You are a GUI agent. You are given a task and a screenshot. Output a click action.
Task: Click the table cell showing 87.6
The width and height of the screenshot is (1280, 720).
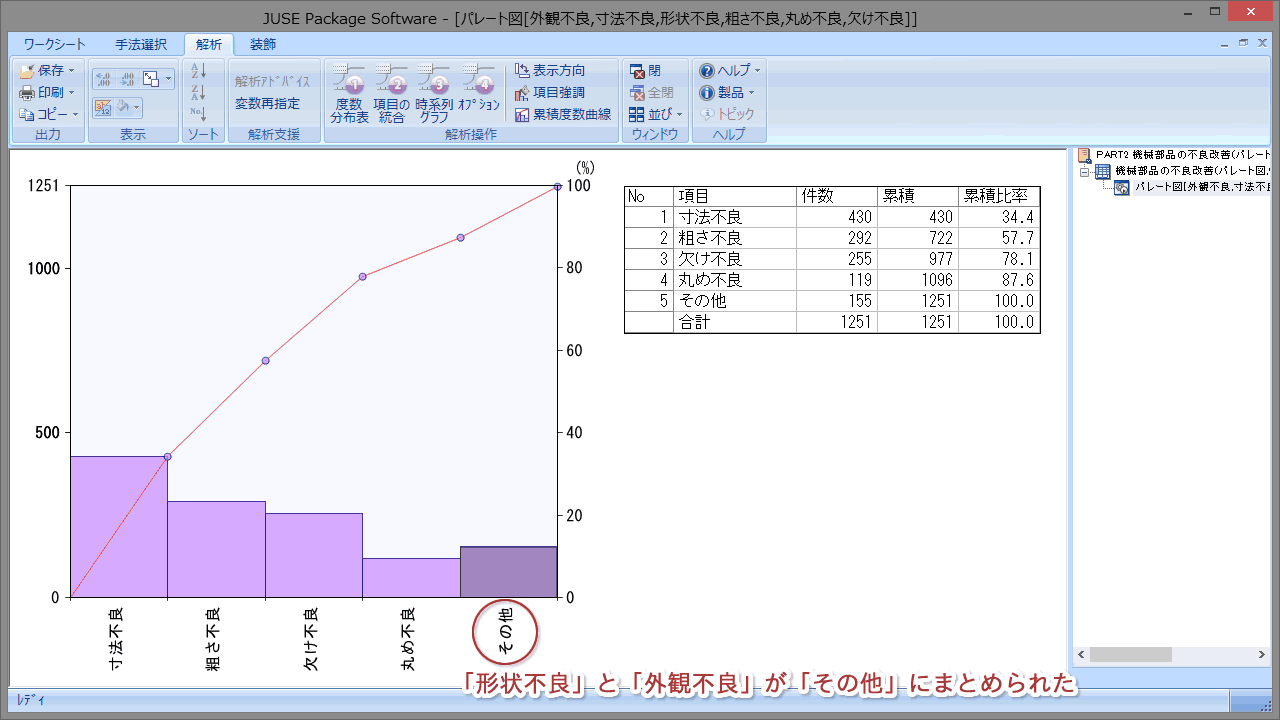click(999, 280)
